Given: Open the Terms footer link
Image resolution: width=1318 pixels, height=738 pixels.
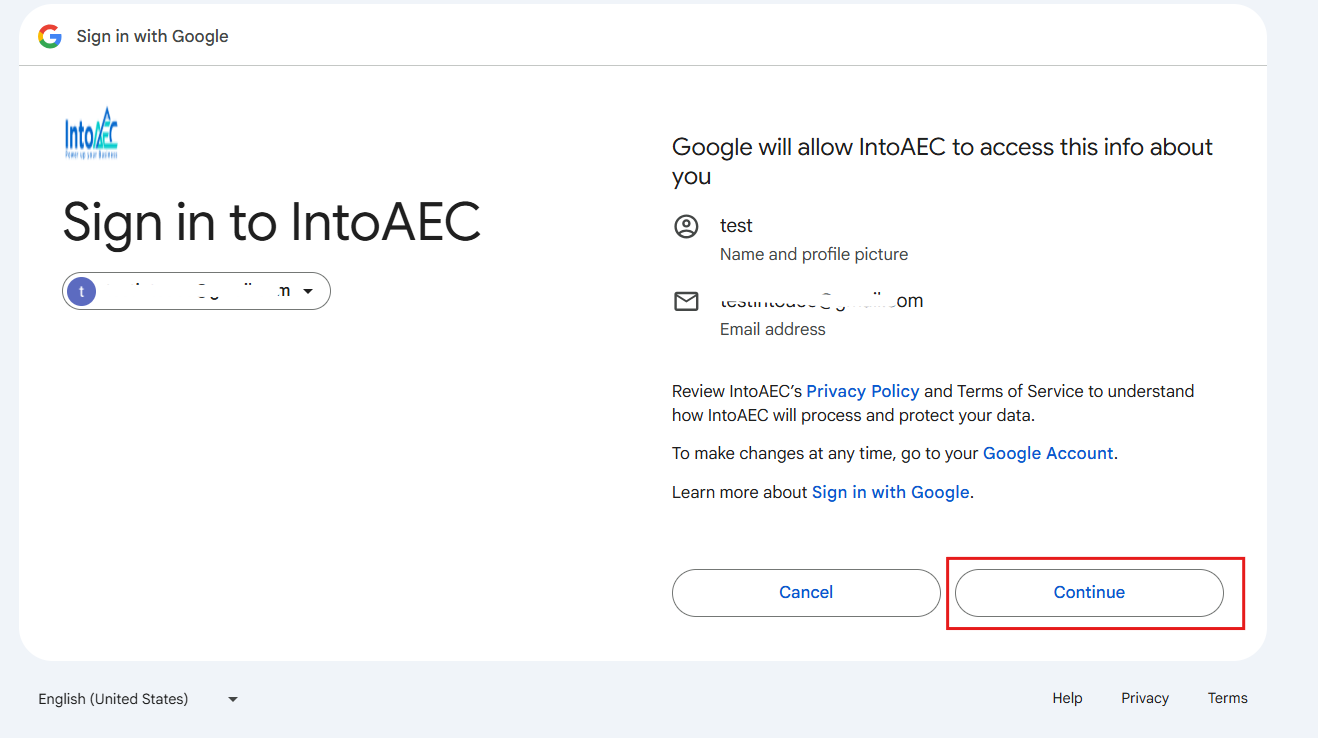Looking at the screenshot, I should (x=1227, y=698).
